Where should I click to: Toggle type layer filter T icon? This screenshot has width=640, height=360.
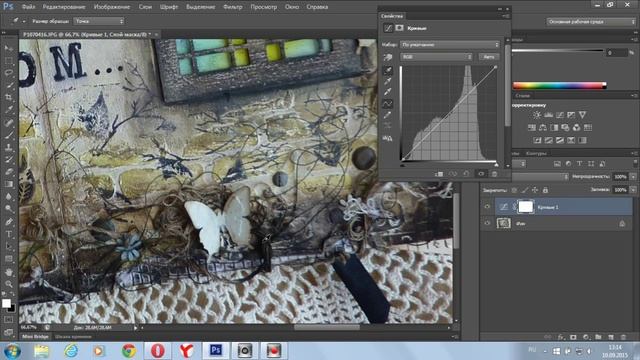[x=579, y=164]
